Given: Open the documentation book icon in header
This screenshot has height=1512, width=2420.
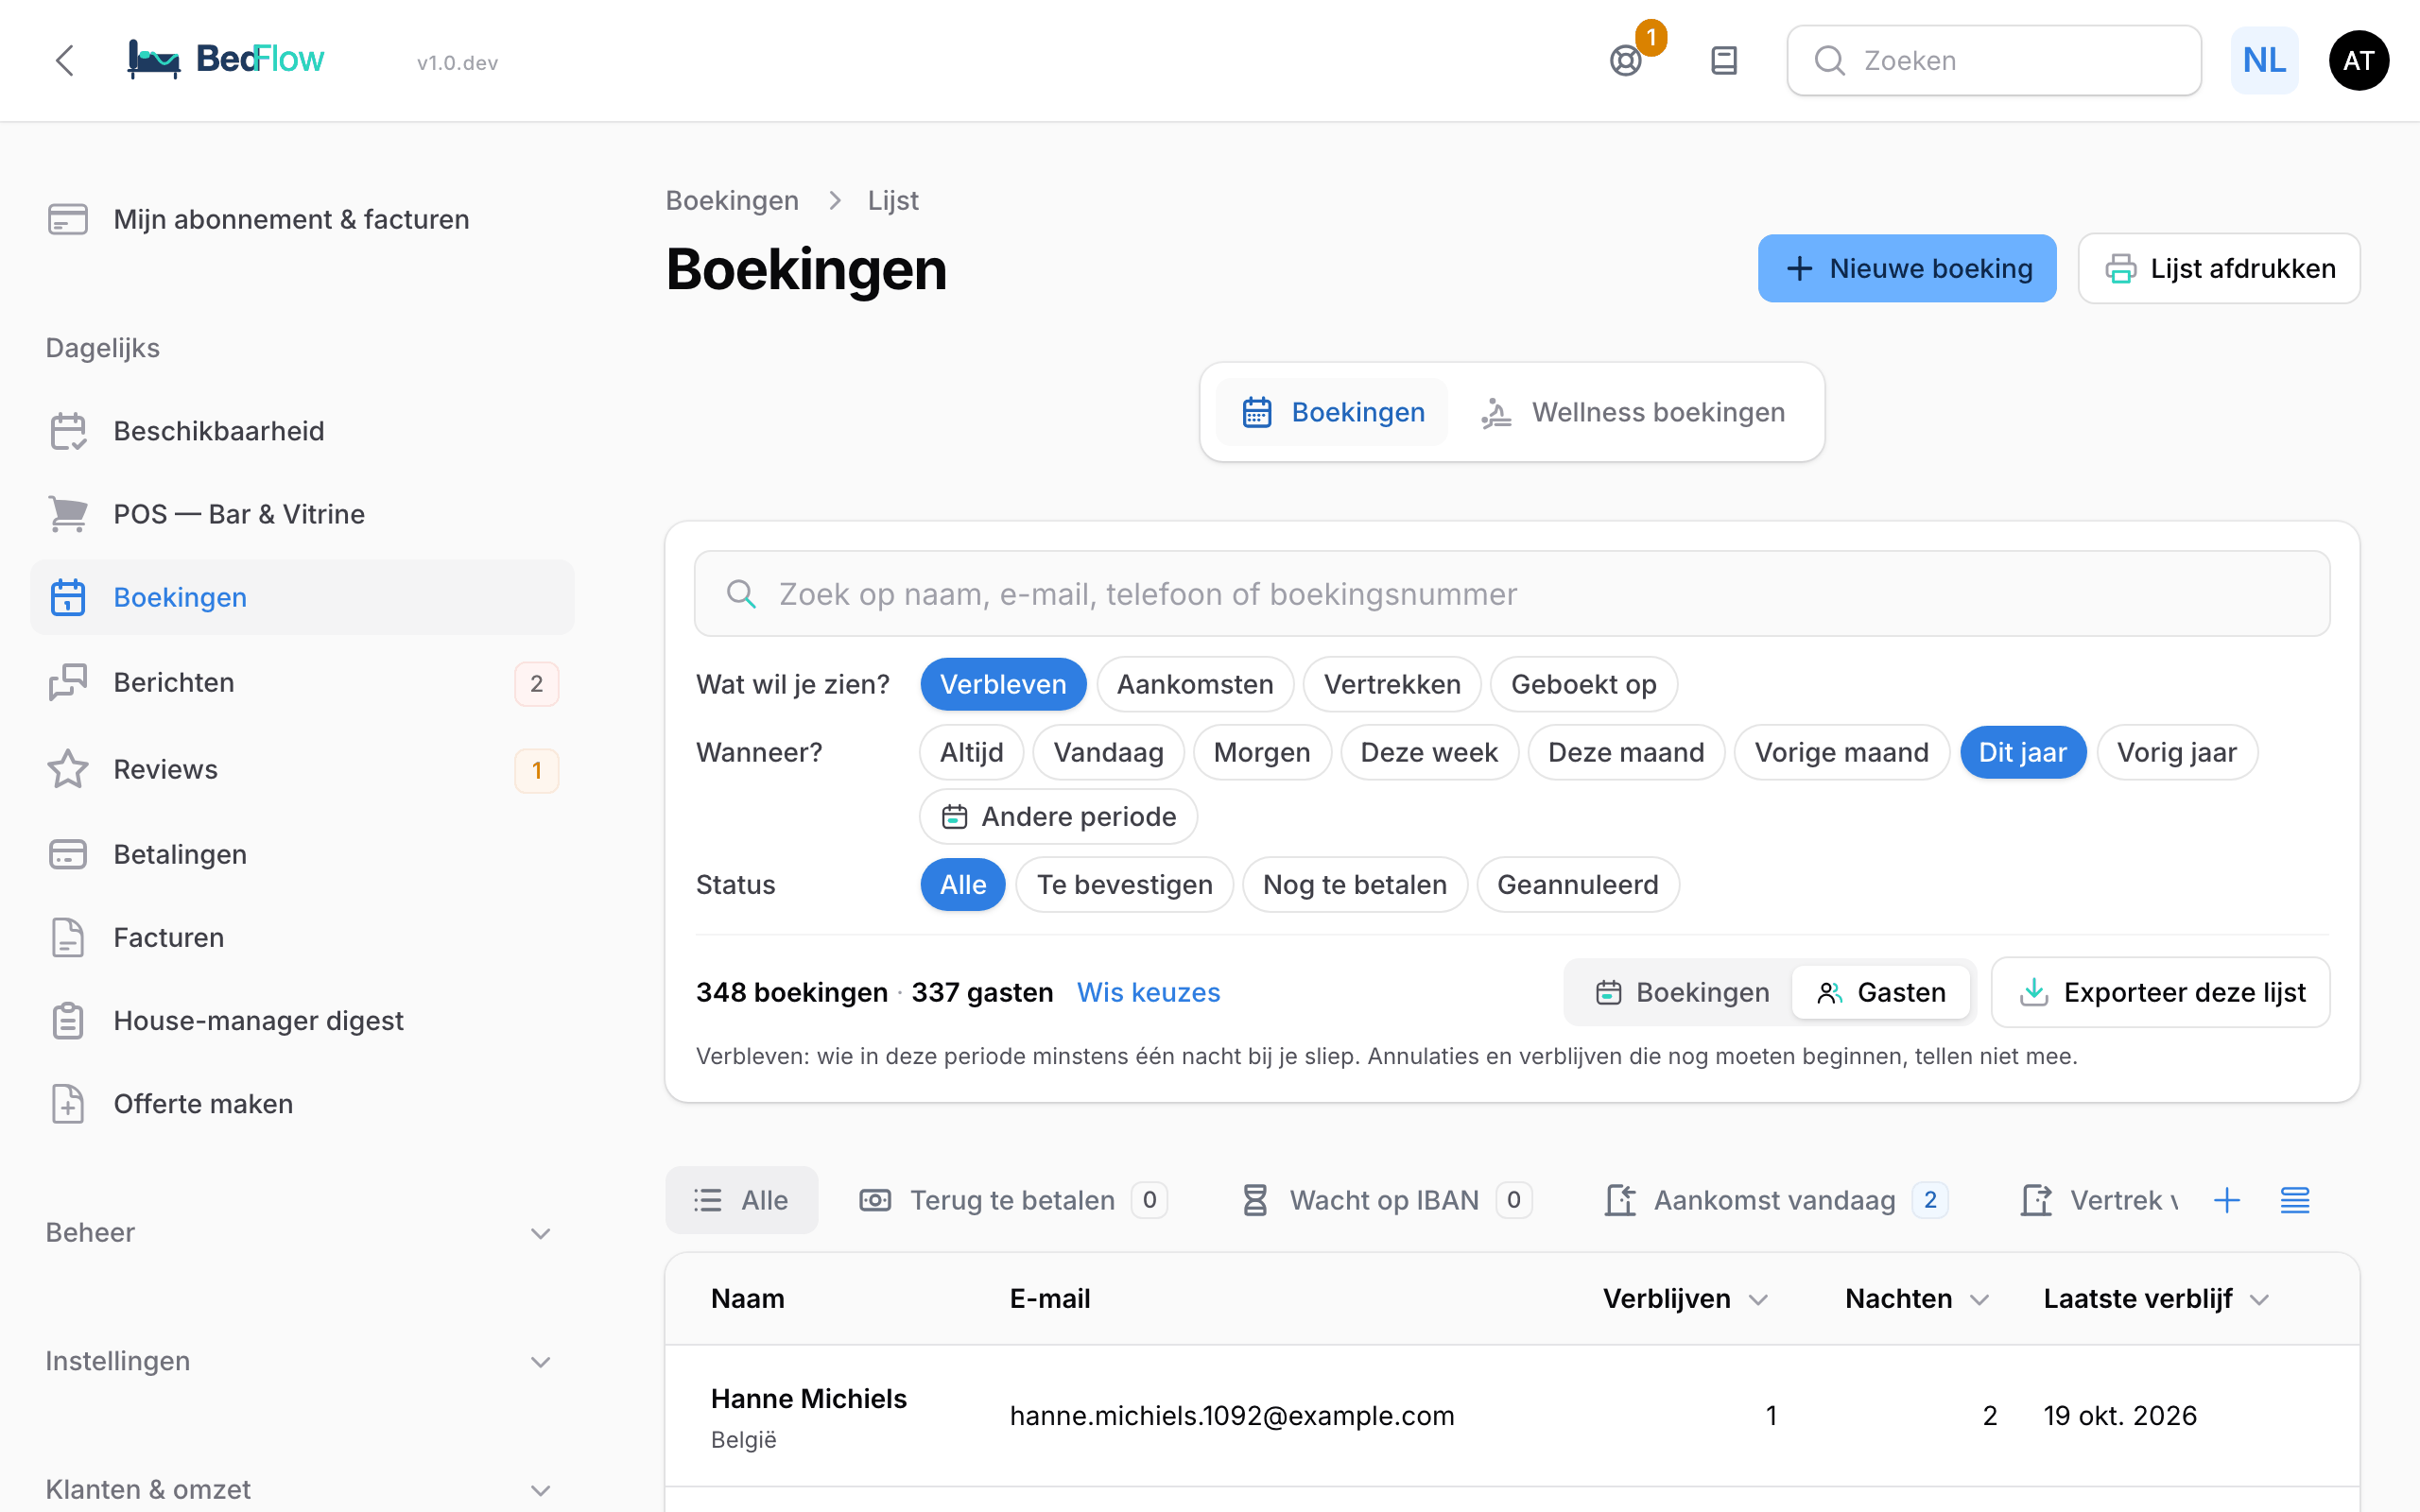Looking at the screenshot, I should tap(1724, 61).
